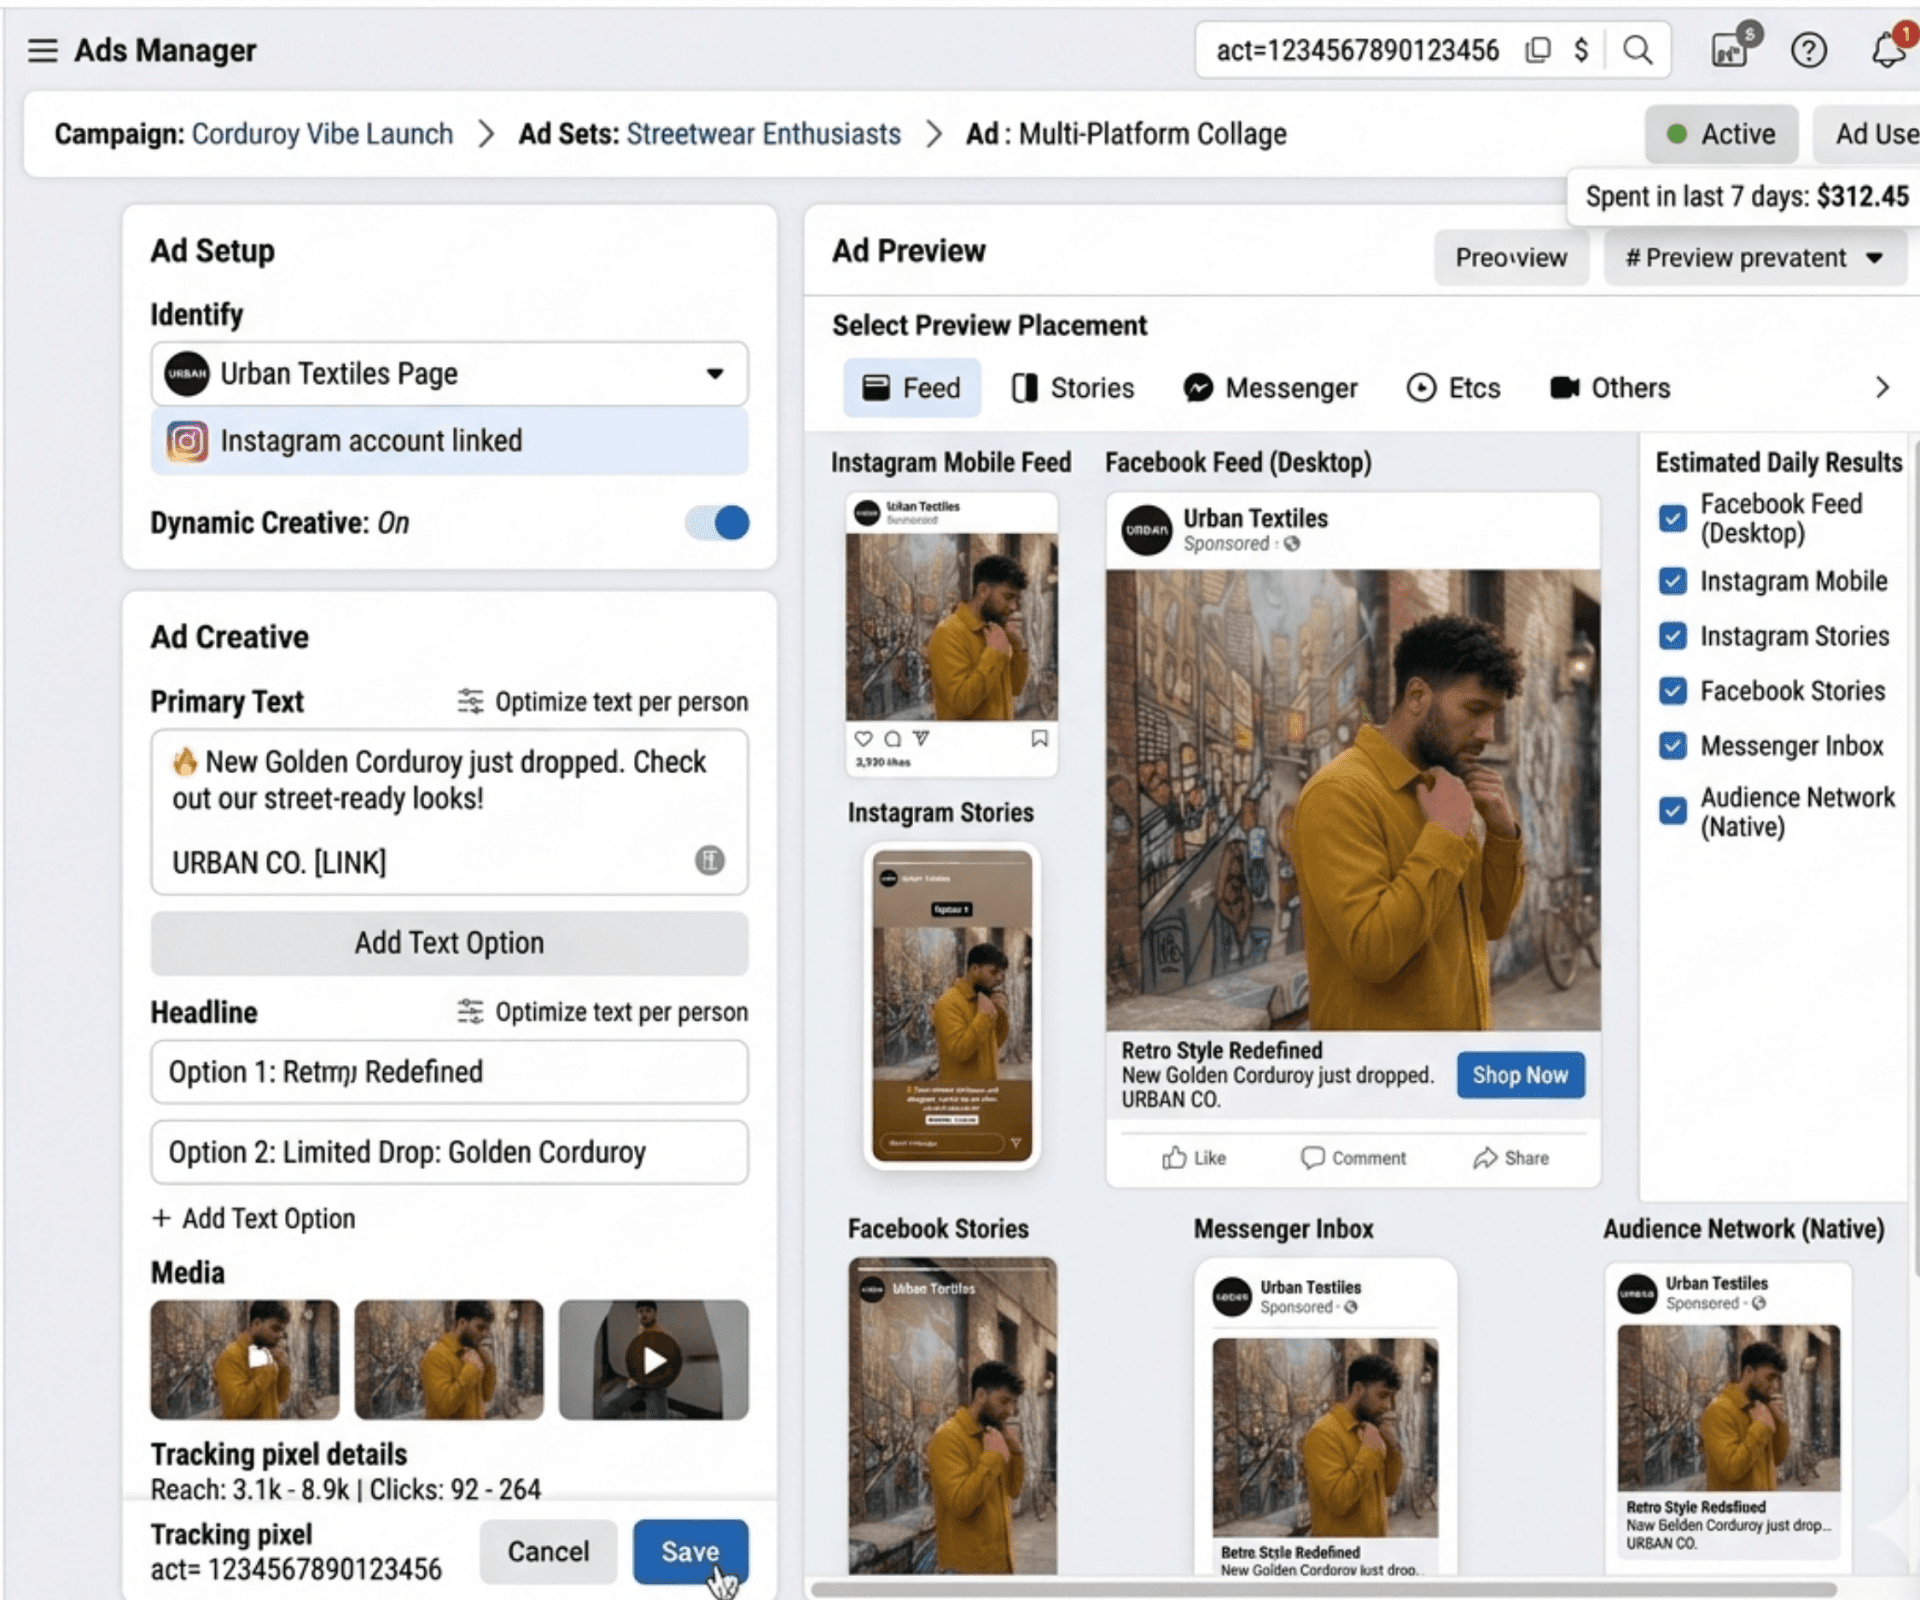Select the second media image thumbnail
The width and height of the screenshot is (1920, 1600).
449,1360
